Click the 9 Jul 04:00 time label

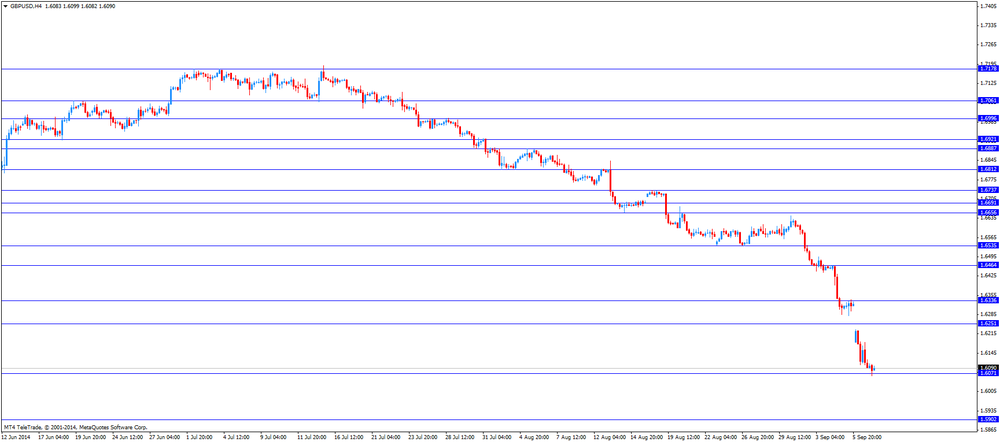(274, 438)
